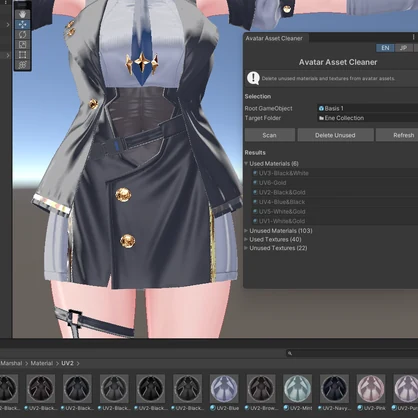Click the Target Folder label
The width and height of the screenshot is (418, 418).
(x=263, y=118)
